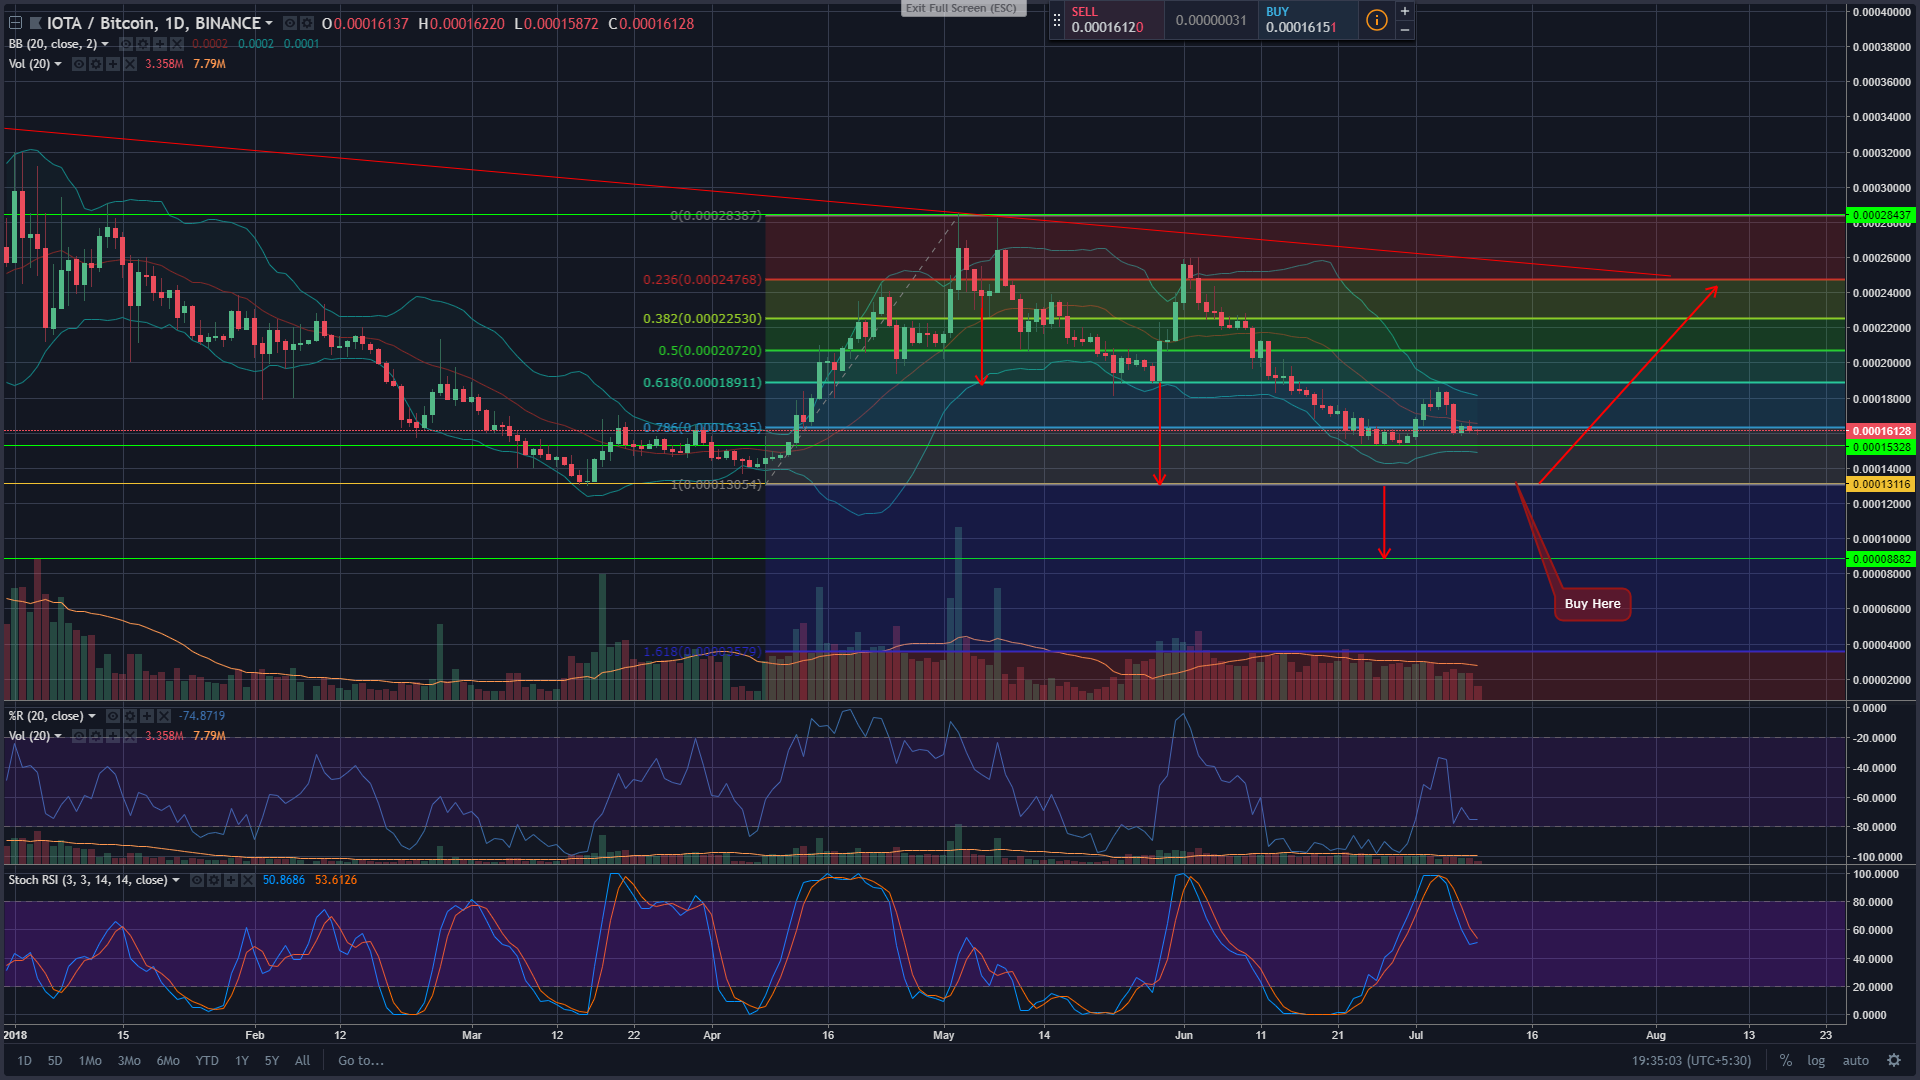1920x1080 pixels.
Task: Click the 0.00008882 green price label
Action: click(x=1881, y=559)
